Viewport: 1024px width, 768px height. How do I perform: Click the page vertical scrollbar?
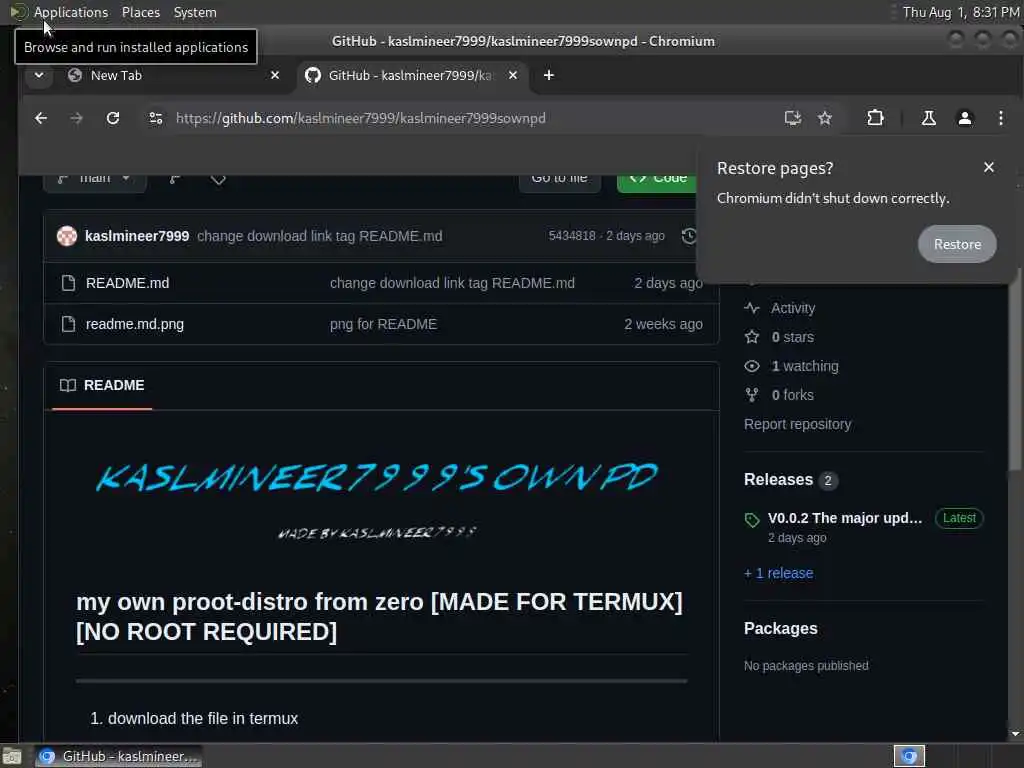click(x=1015, y=368)
